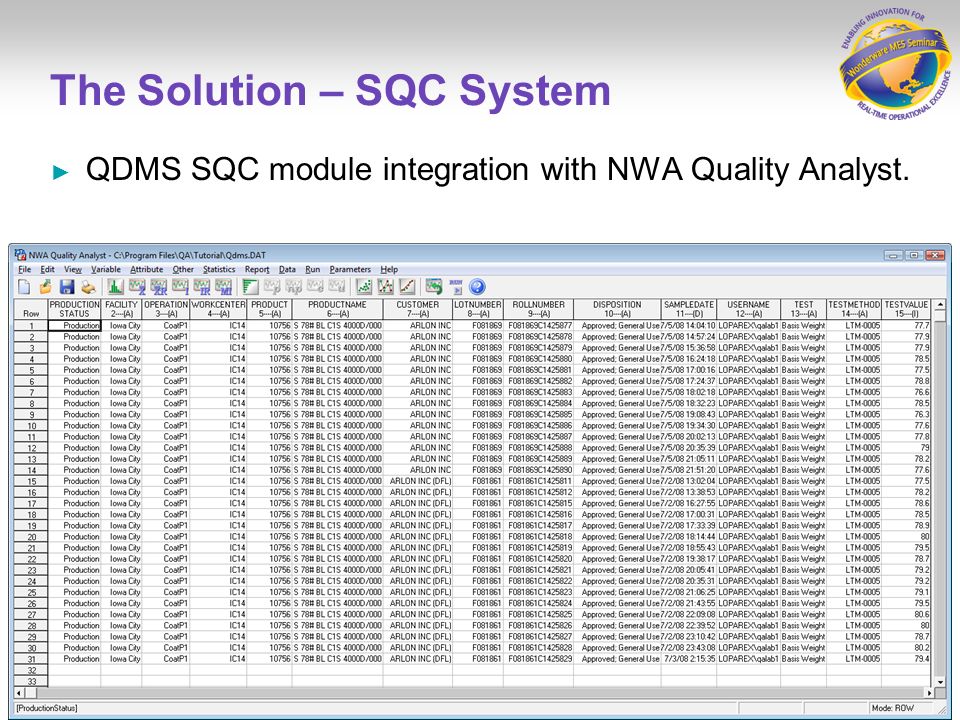Open the Individuals (I) chart icon
Viewport: 960px width, 720px height.
tap(180, 287)
